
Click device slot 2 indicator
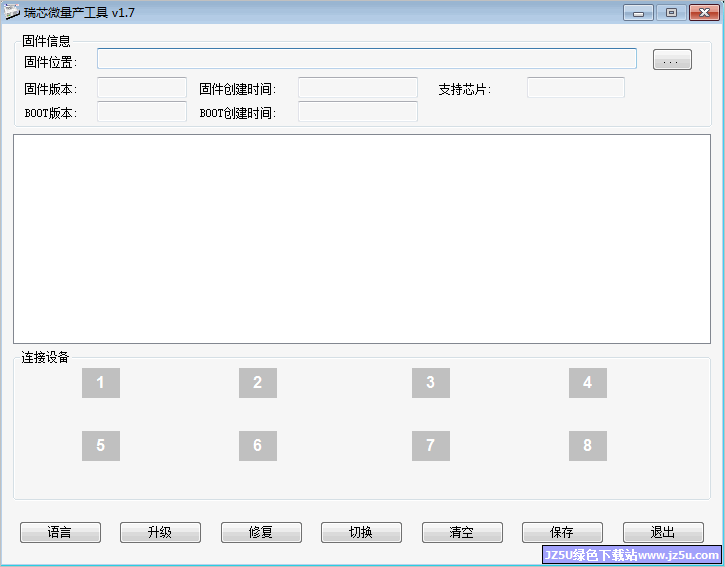click(258, 382)
